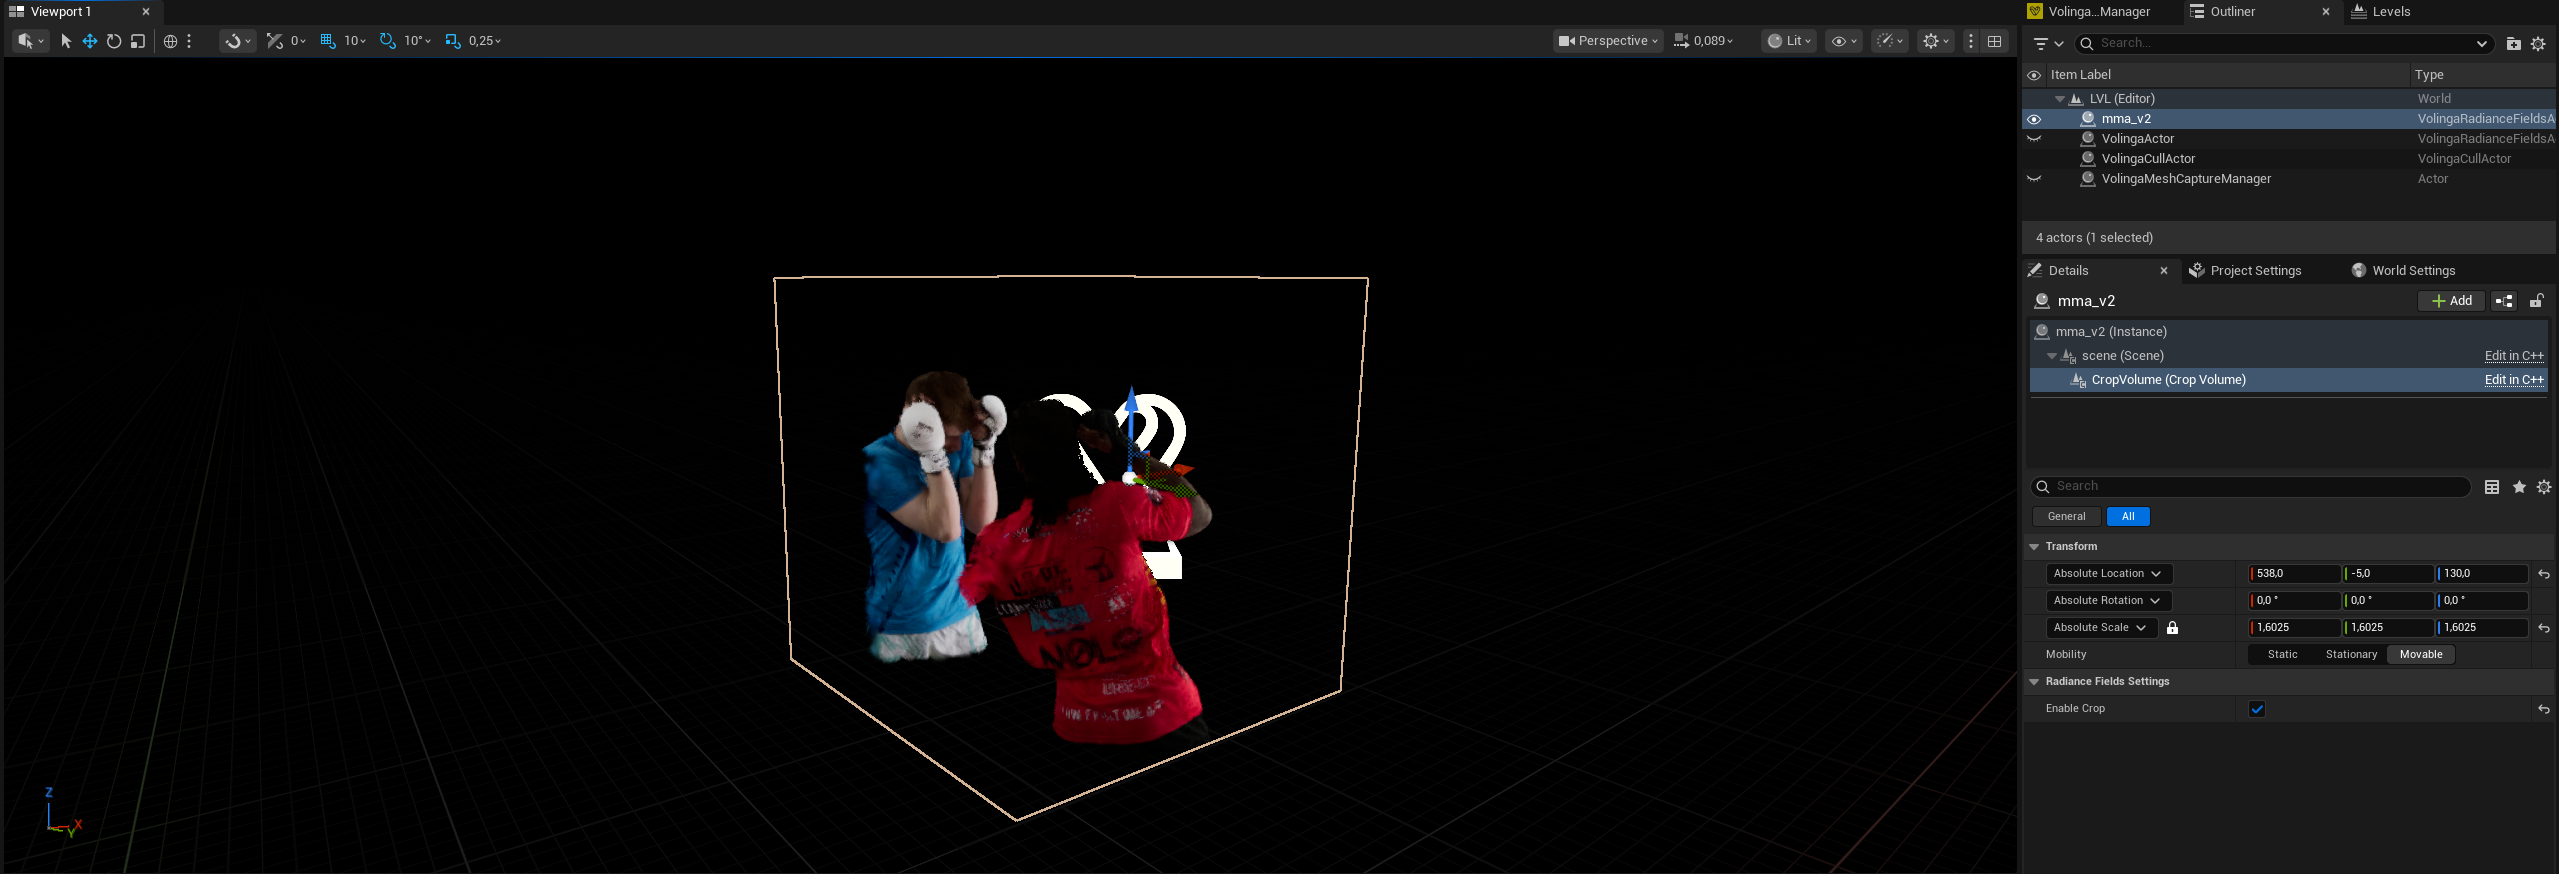
Task: Click the Add component button
Action: coord(2451,301)
